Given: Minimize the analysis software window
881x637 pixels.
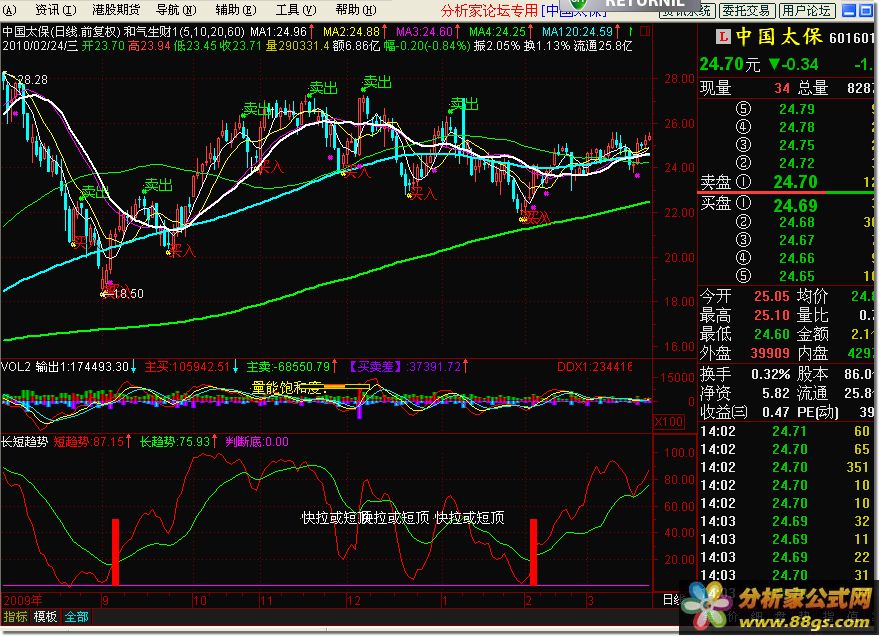Looking at the screenshot, I should pos(849,11).
